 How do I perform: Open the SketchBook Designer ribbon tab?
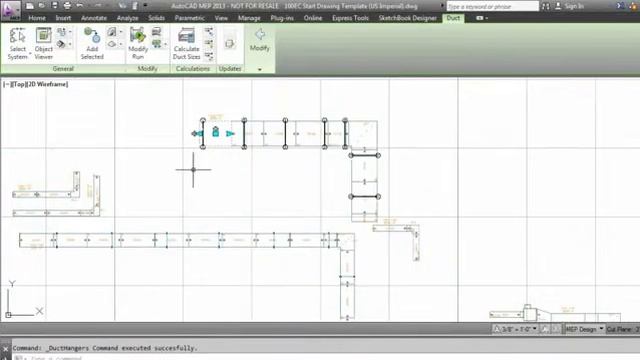pos(407,18)
